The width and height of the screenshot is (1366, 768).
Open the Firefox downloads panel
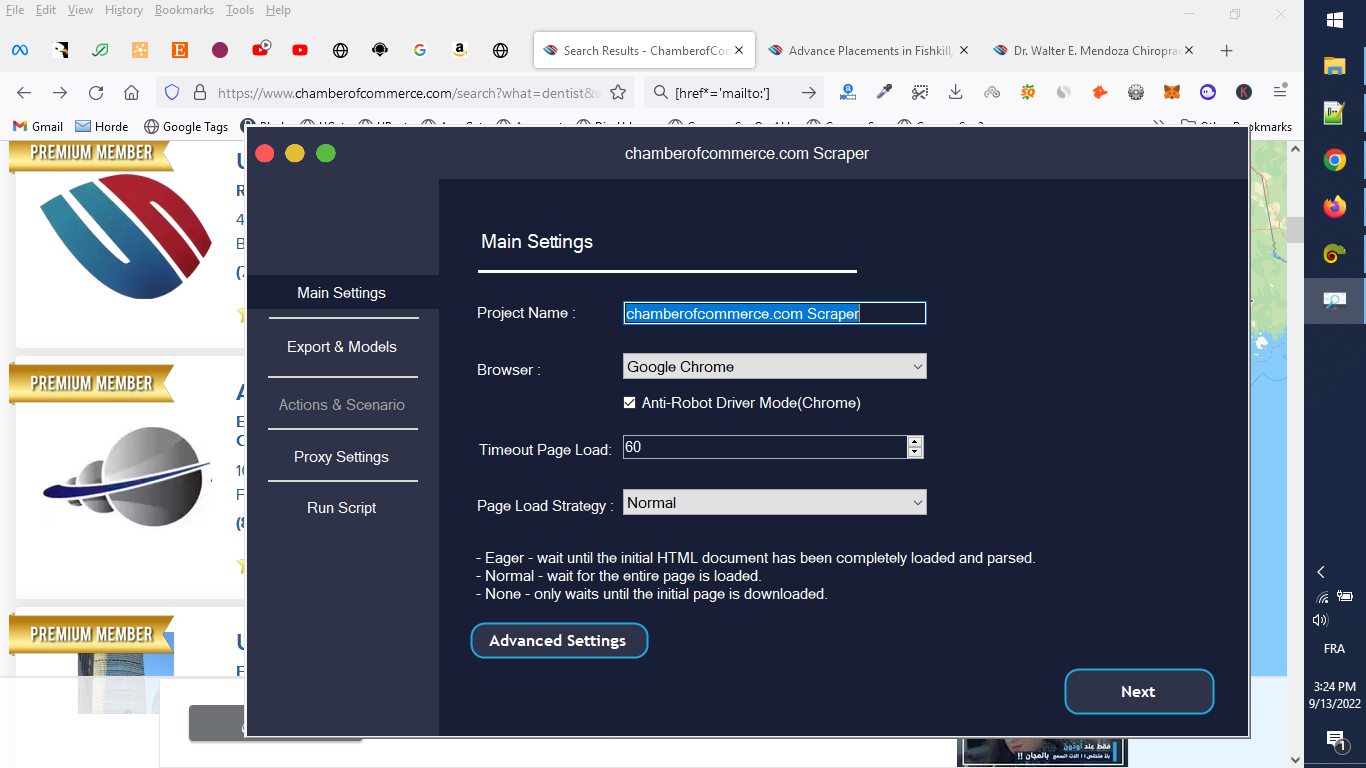tap(956, 93)
